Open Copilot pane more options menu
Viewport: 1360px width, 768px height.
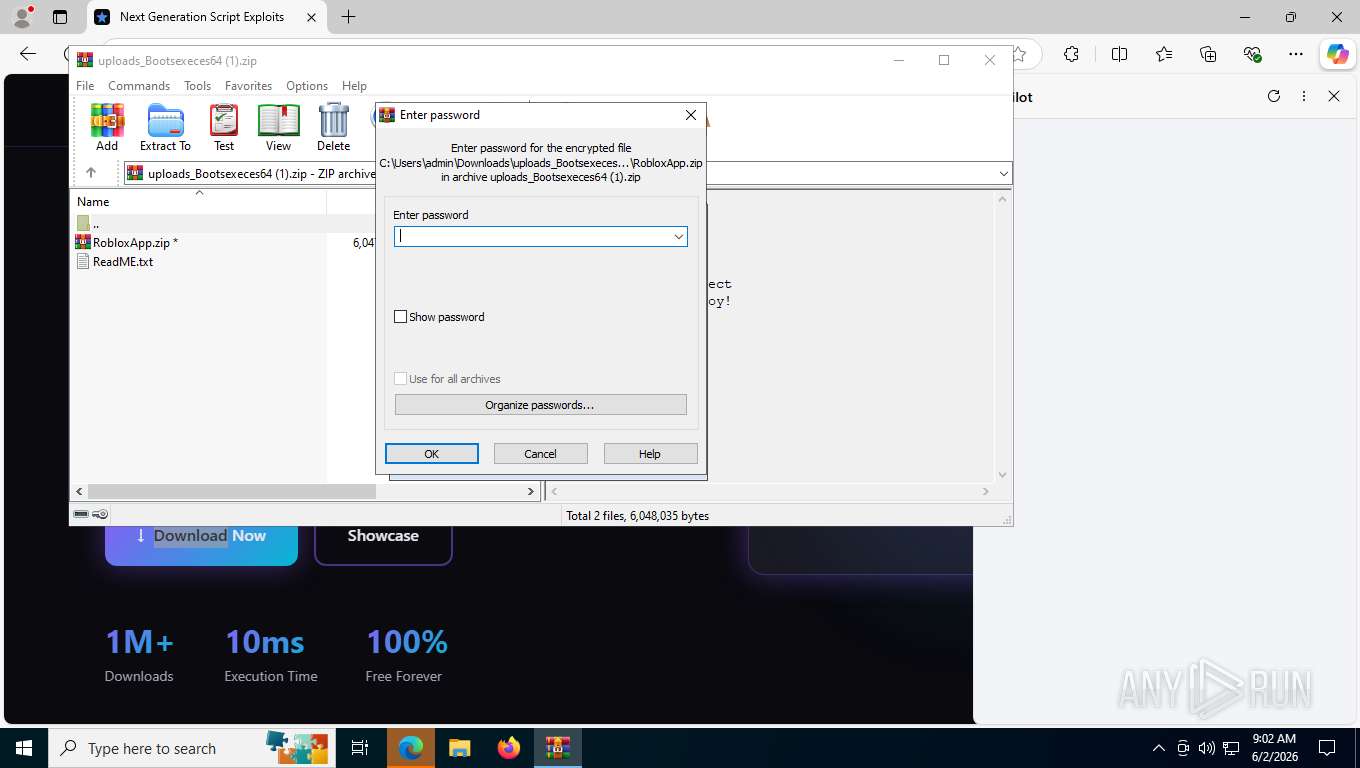[x=1304, y=96]
